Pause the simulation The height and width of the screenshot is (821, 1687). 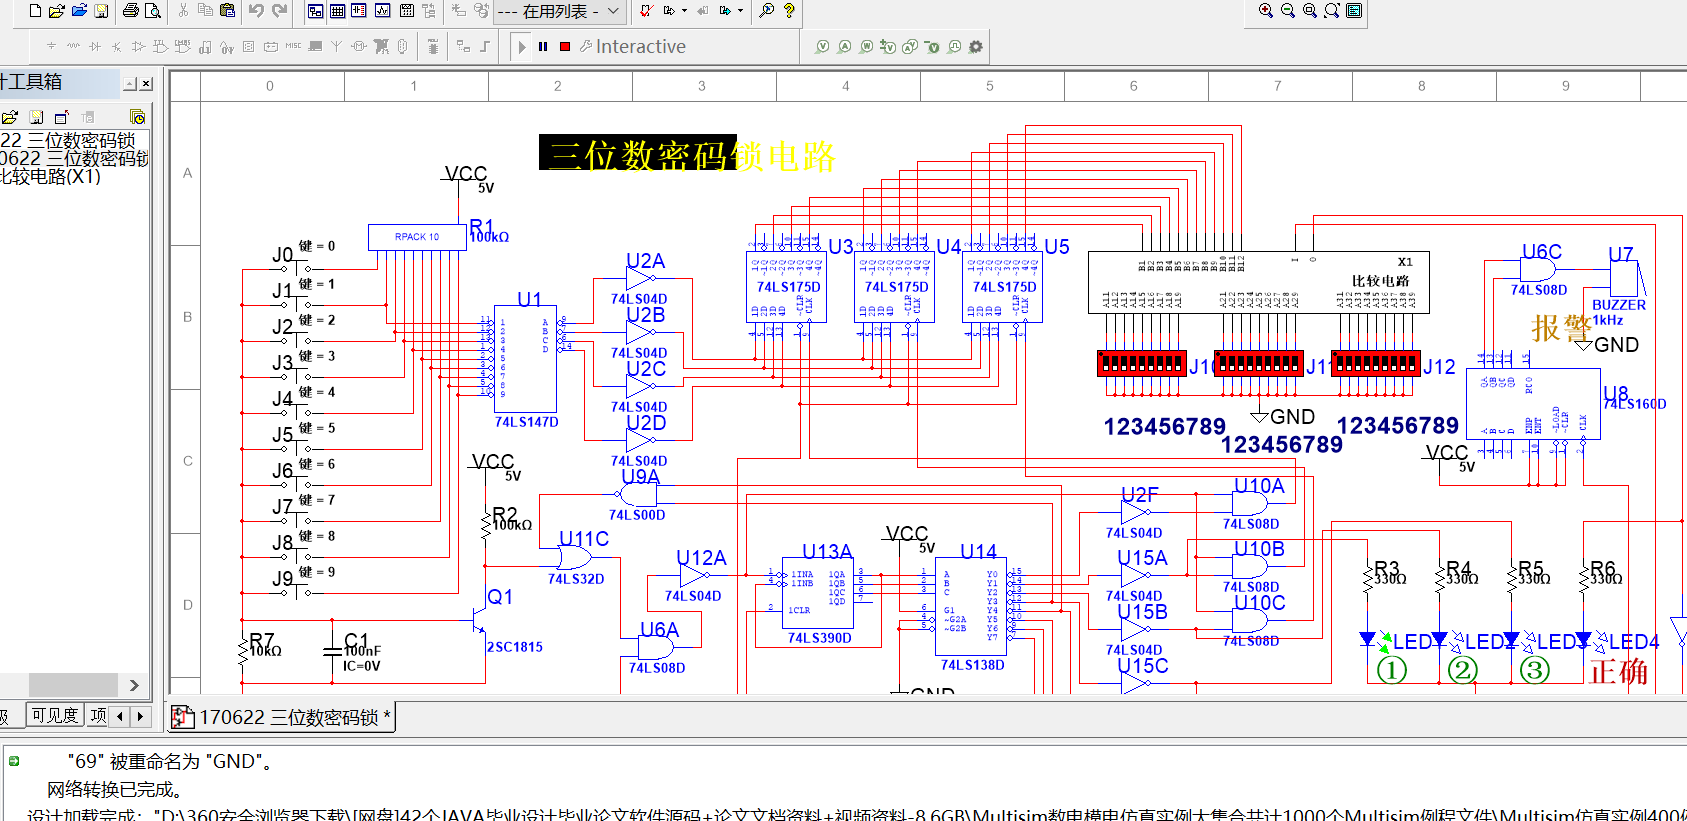coord(543,46)
